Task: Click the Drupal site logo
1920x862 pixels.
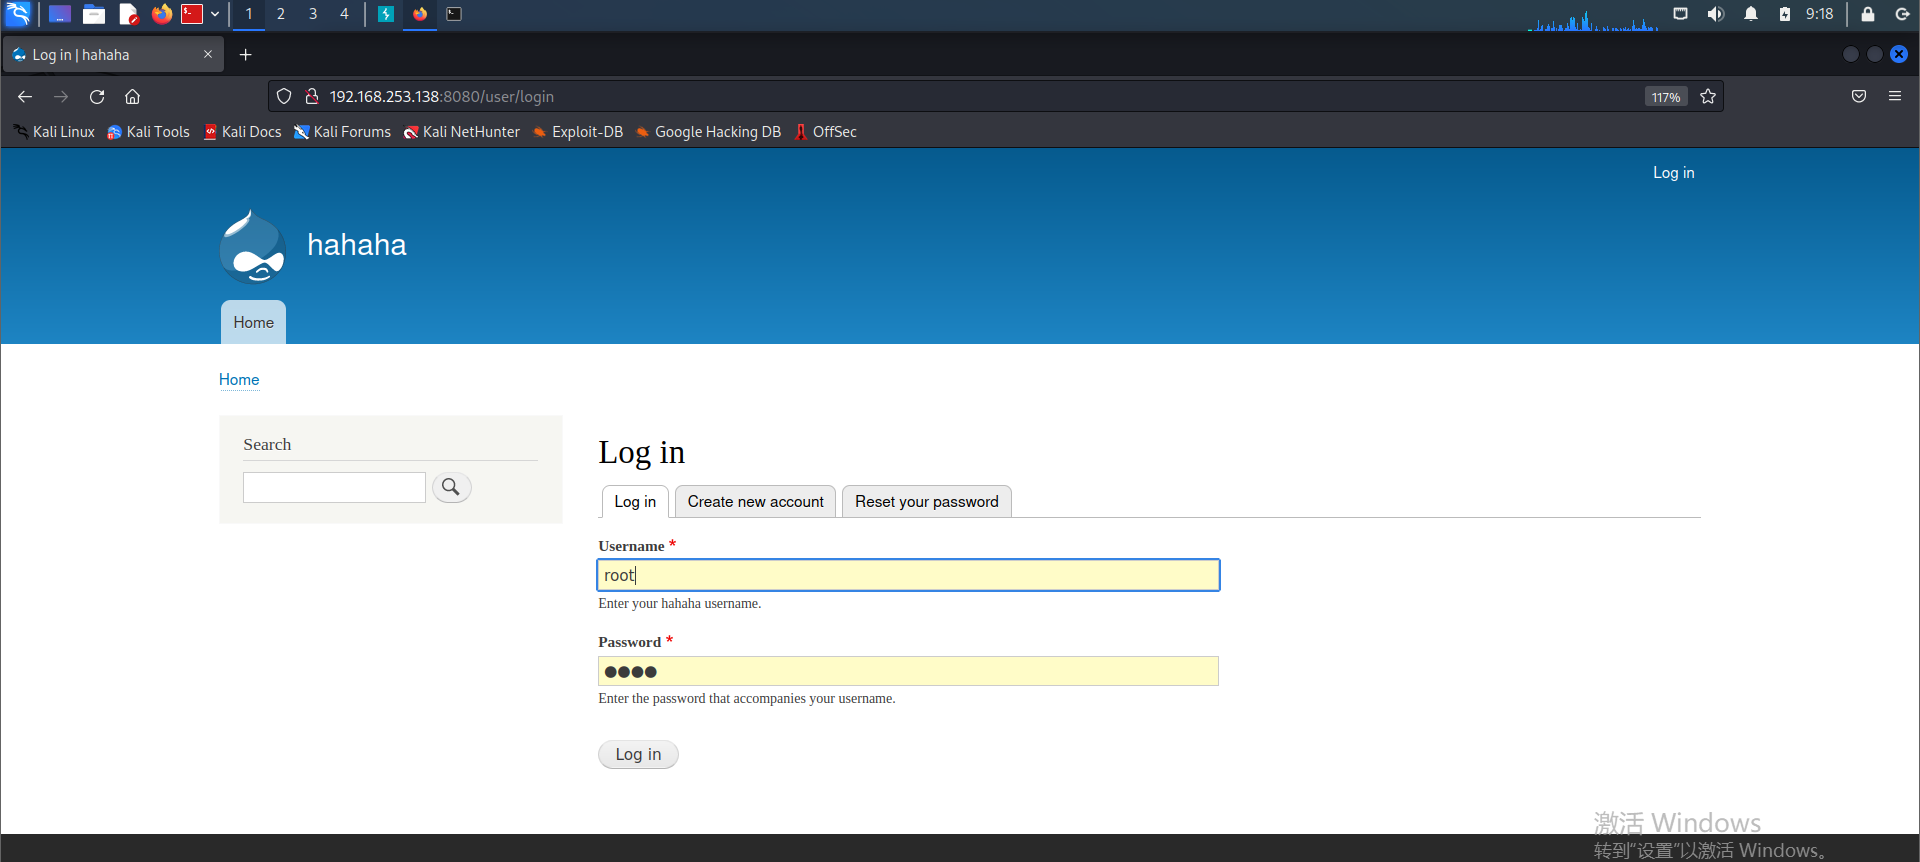Action: point(253,246)
